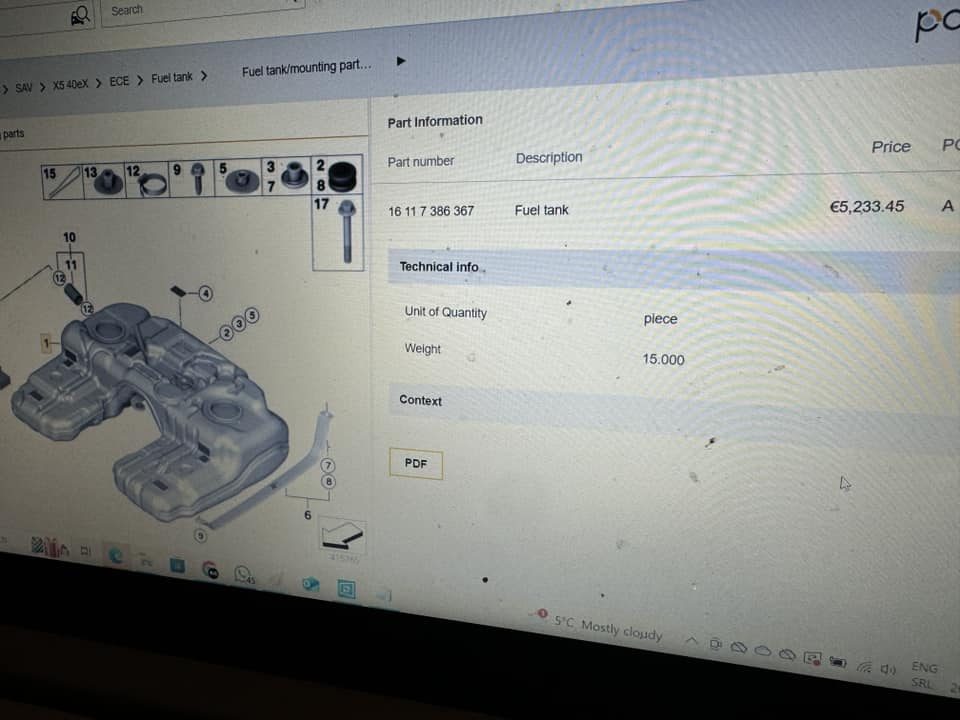The height and width of the screenshot is (720, 960).
Task: Click the middle OneDrive cloud tray icon
Action: 762,651
